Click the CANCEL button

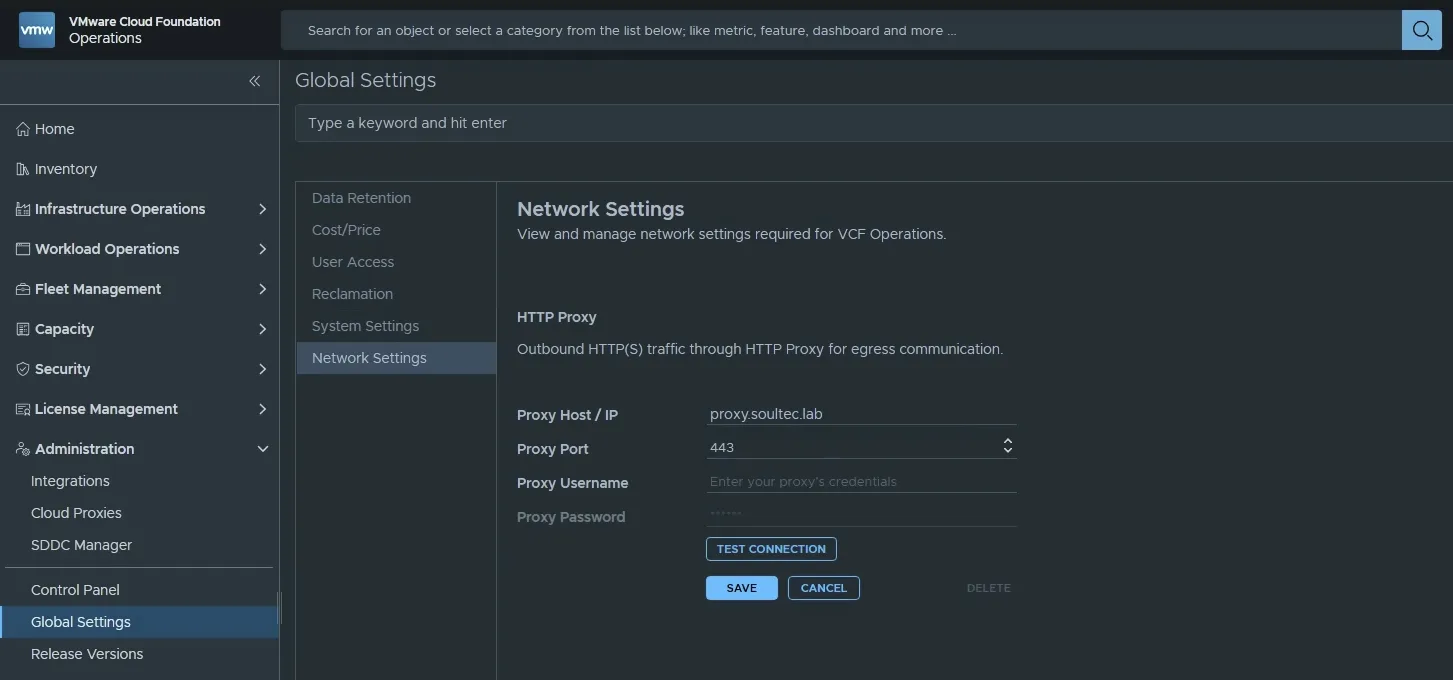[823, 588]
